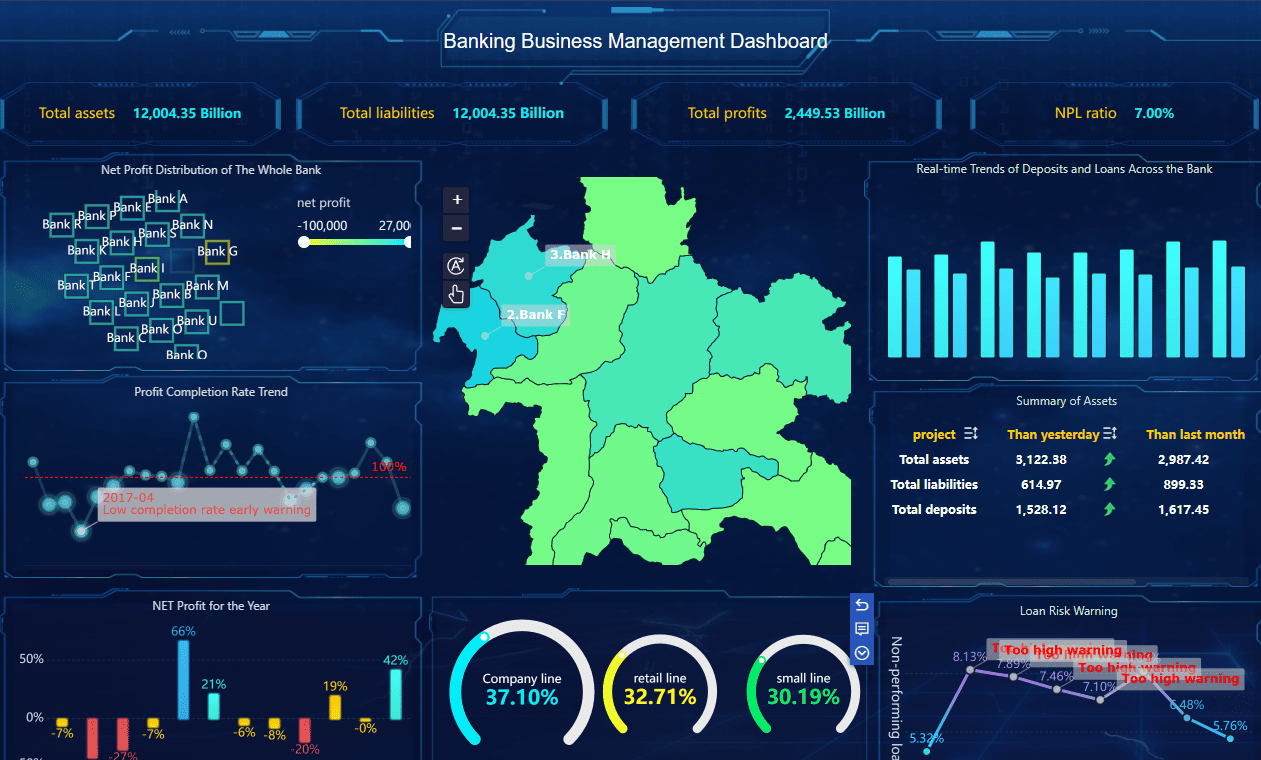Zoom in on the map with plus
Image resolution: width=1261 pixels, height=760 pixels.
[457, 200]
